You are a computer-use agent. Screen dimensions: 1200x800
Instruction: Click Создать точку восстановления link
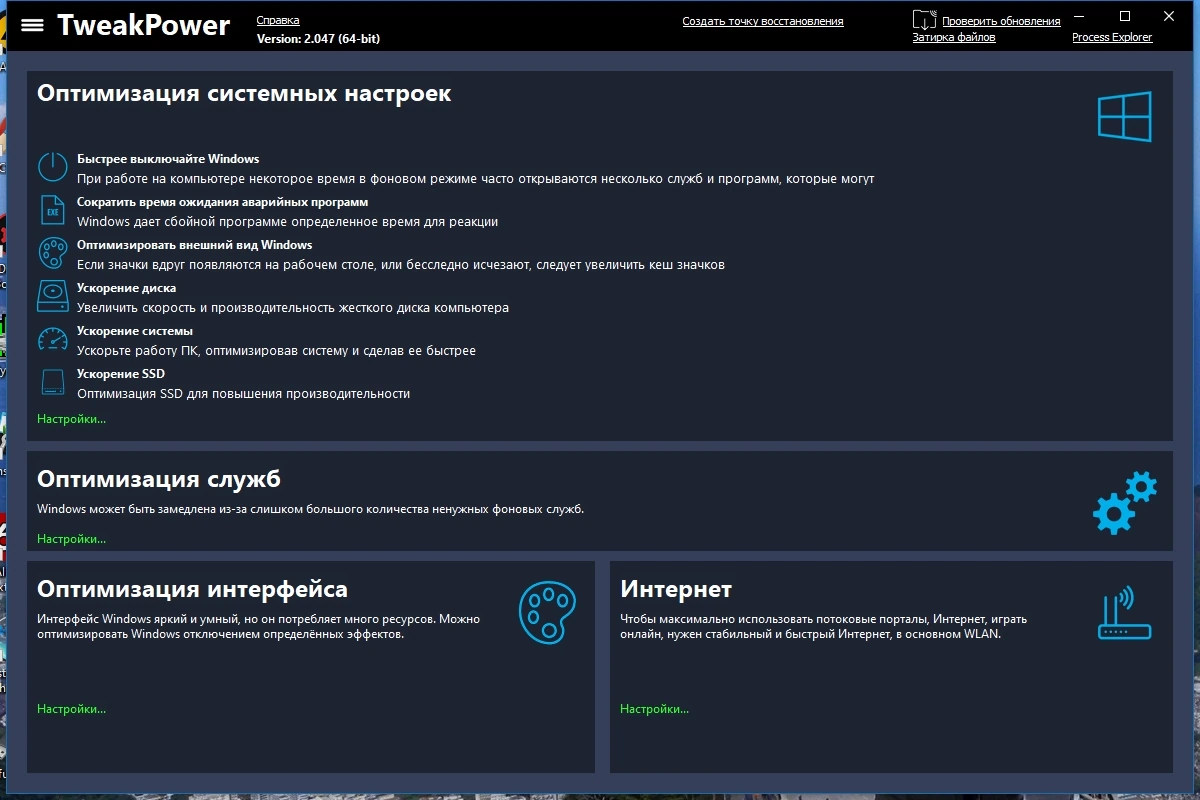click(763, 21)
